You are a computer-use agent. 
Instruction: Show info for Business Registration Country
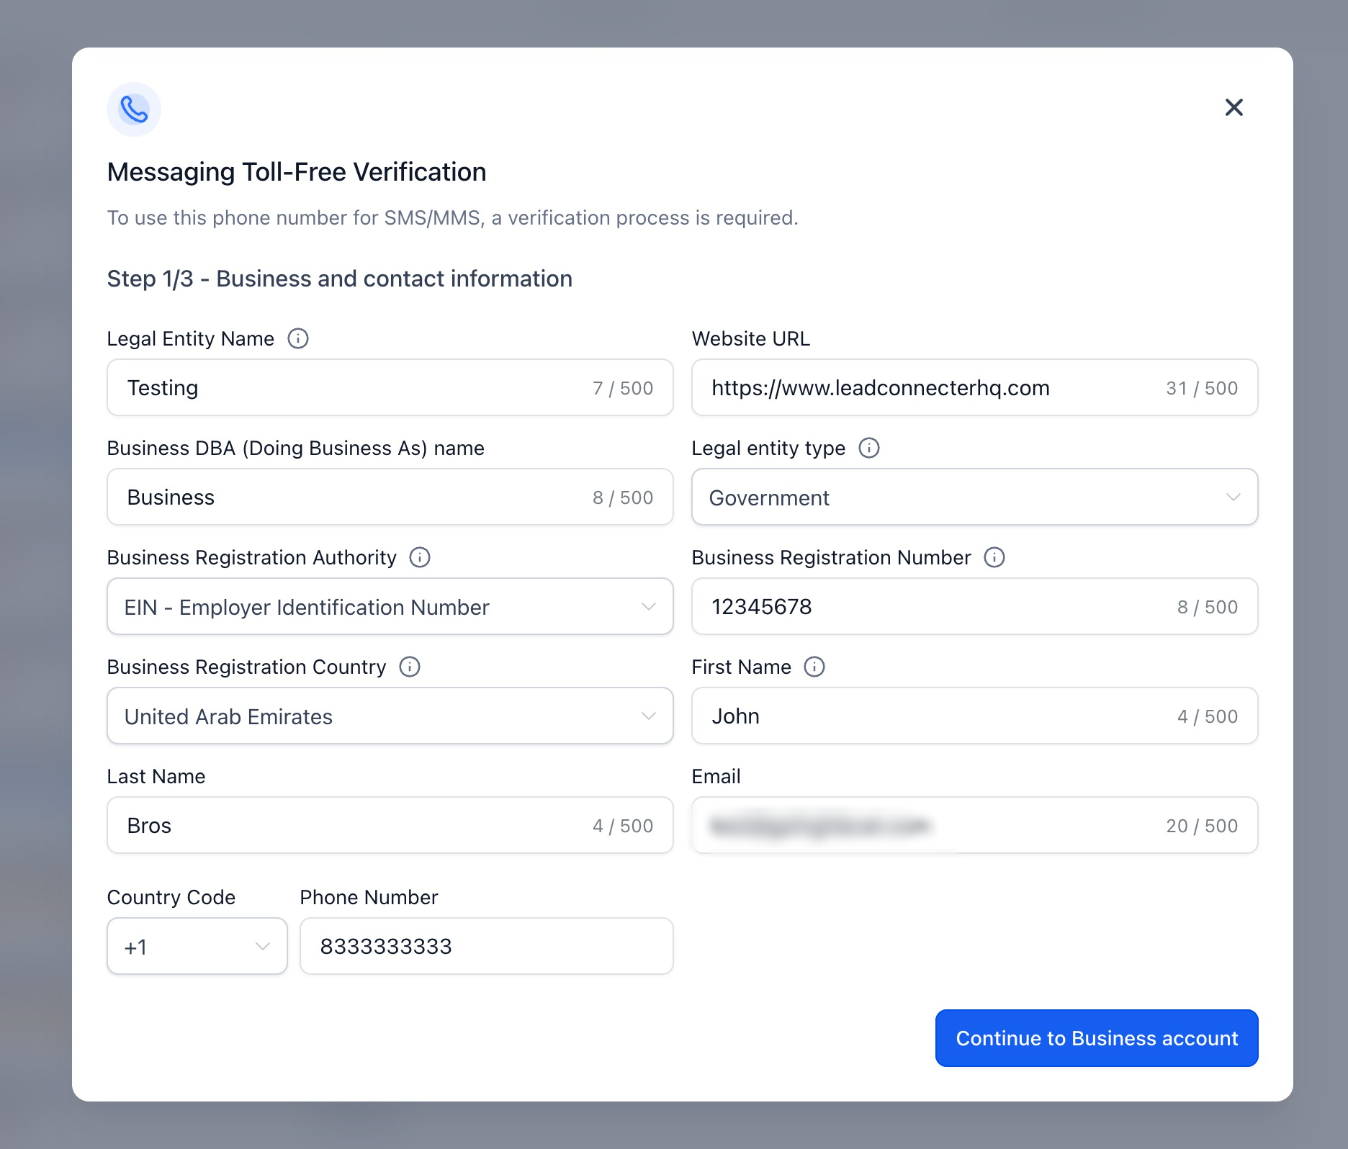pyautogui.click(x=410, y=667)
